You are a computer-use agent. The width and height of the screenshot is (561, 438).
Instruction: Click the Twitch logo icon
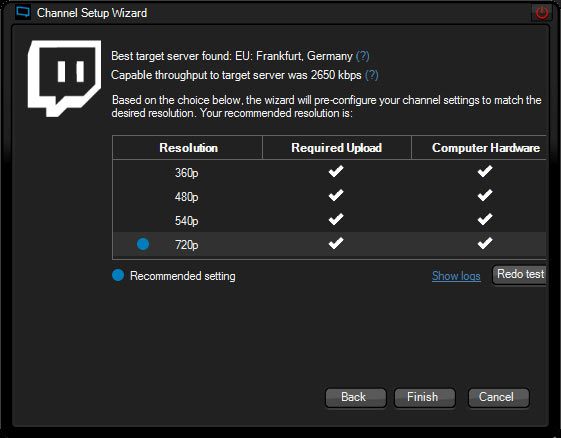click(x=64, y=78)
